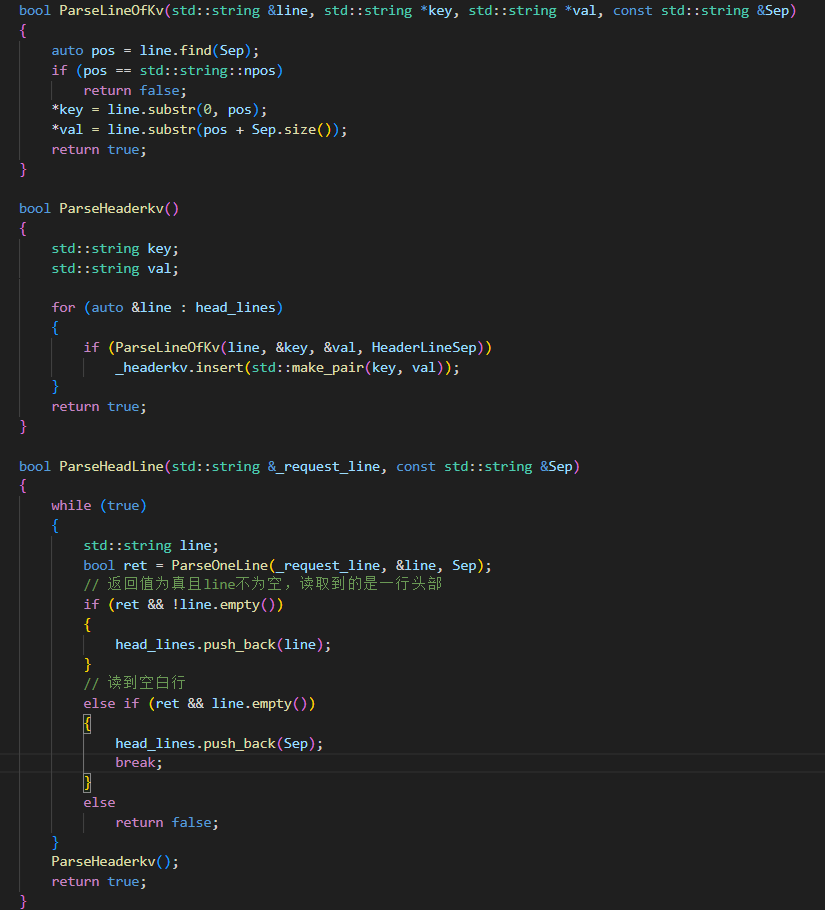Click 'return false;' under the final else
Screen dimensions: 825x910
(167, 822)
